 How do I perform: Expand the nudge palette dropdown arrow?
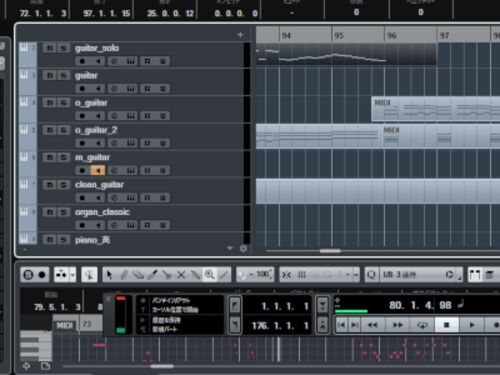coord(356,275)
